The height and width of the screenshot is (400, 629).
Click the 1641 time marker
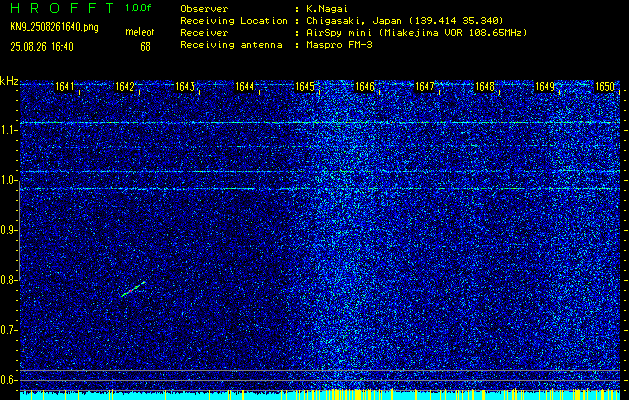point(64,87)
